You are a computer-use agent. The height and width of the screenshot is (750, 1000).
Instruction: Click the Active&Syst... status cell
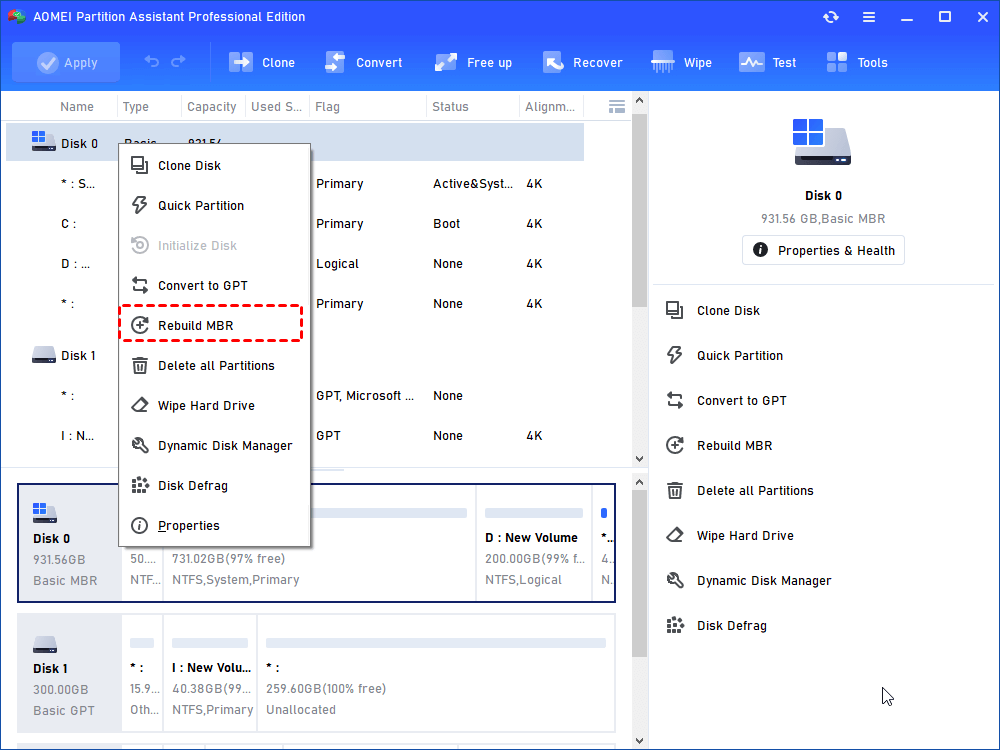(x=472, y=184)
